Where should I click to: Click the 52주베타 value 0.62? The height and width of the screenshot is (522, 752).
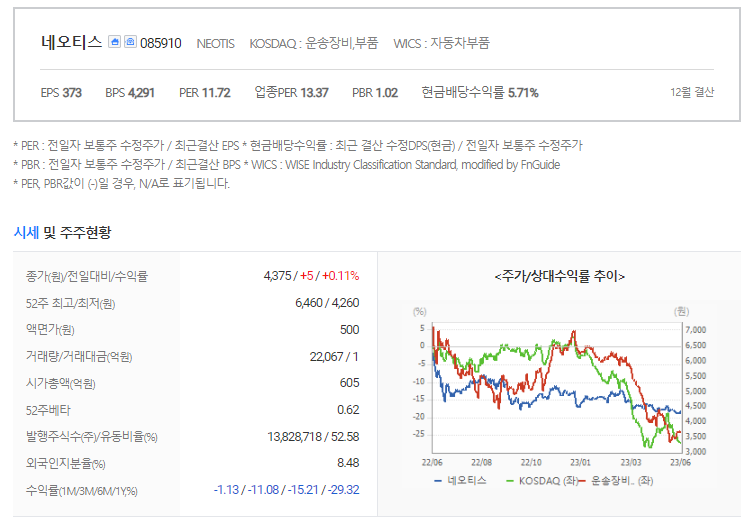point(348,410)
